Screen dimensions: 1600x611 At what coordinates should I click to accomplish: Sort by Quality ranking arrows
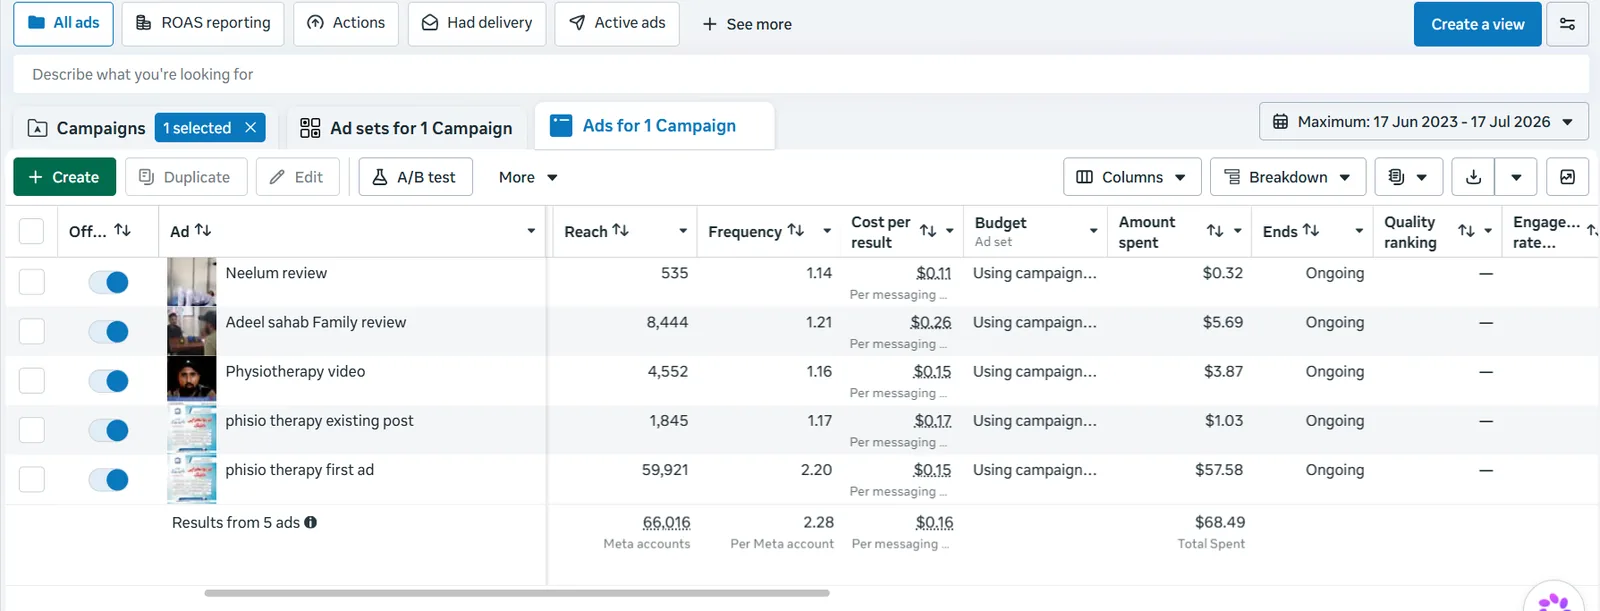[1466, 231]
